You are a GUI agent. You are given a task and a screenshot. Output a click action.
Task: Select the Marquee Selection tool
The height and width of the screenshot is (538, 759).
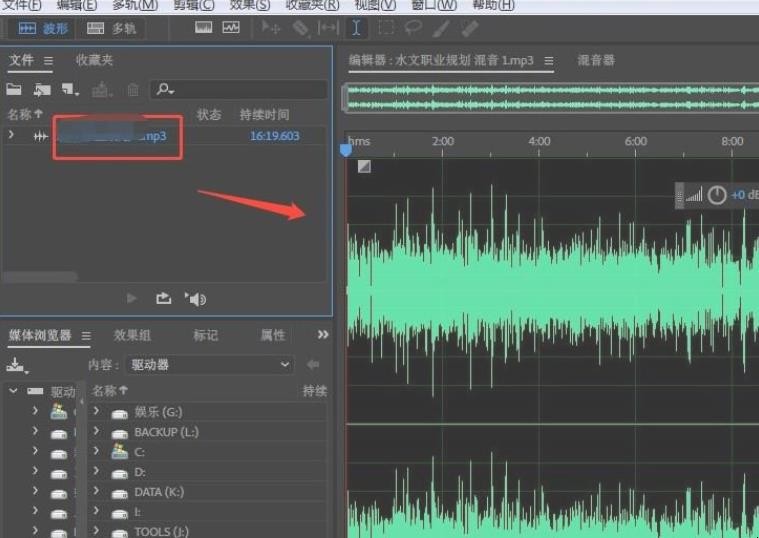pyautogui.click(x=386, y=28)
